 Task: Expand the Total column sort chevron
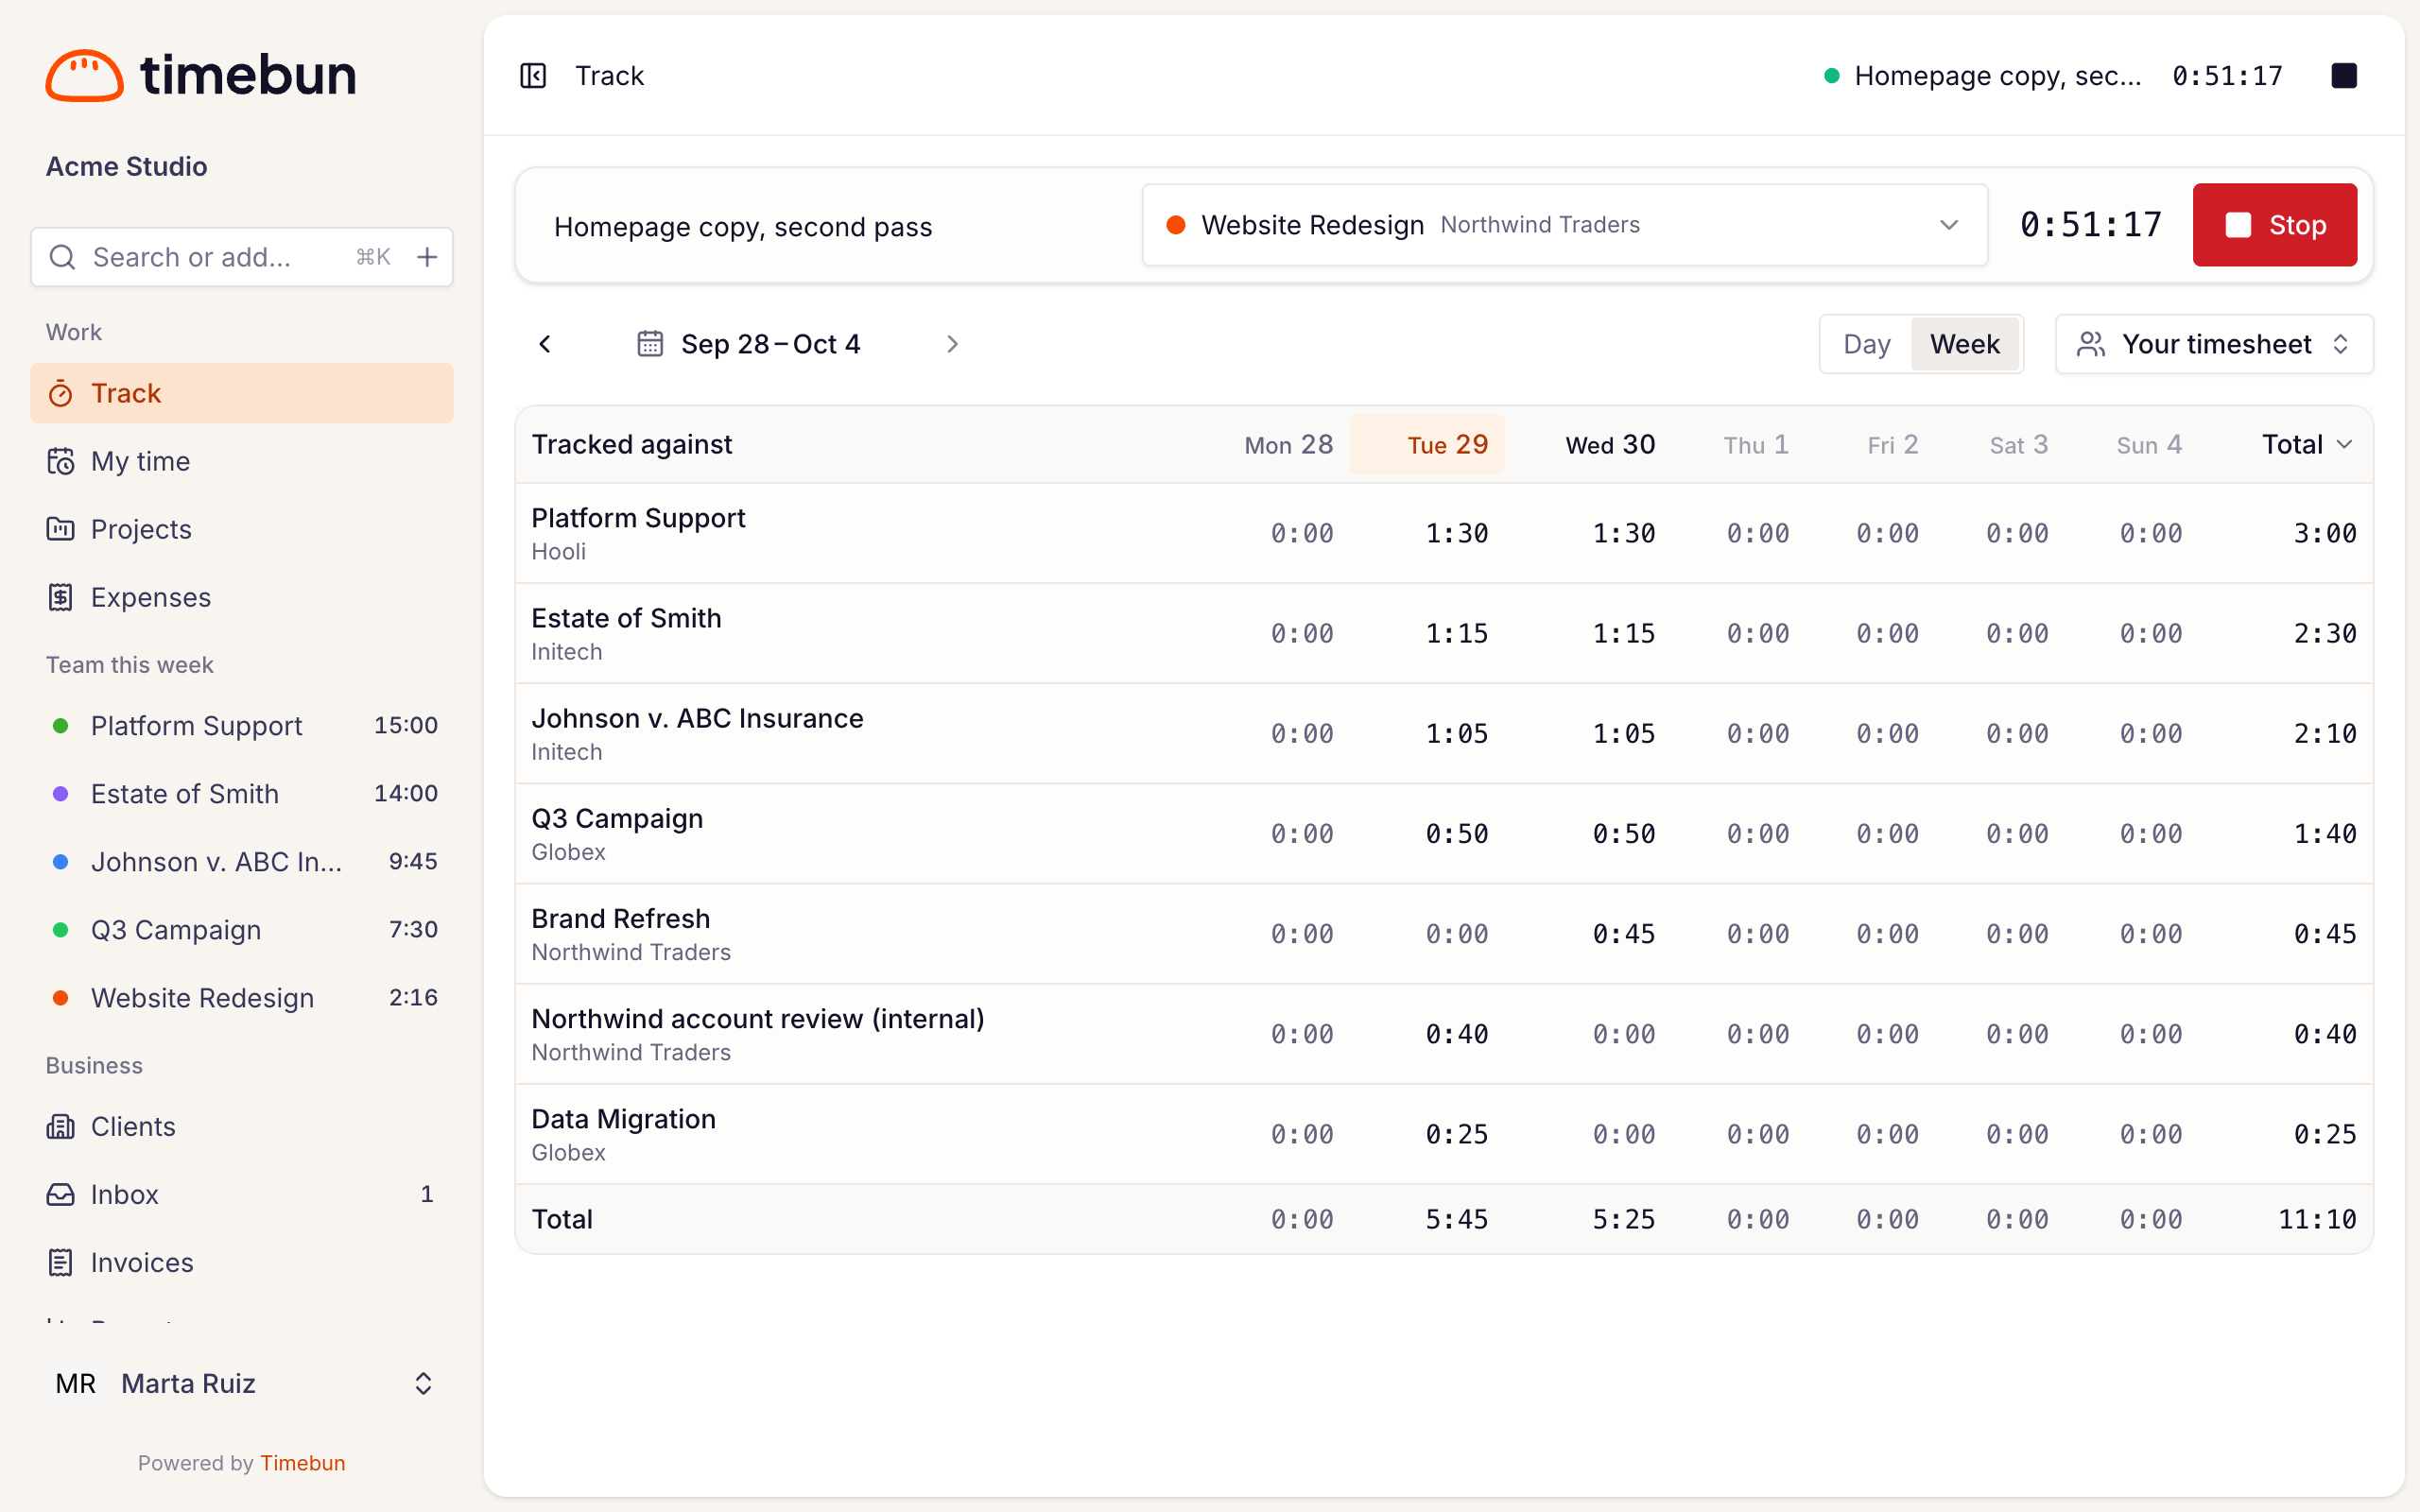2344,445
